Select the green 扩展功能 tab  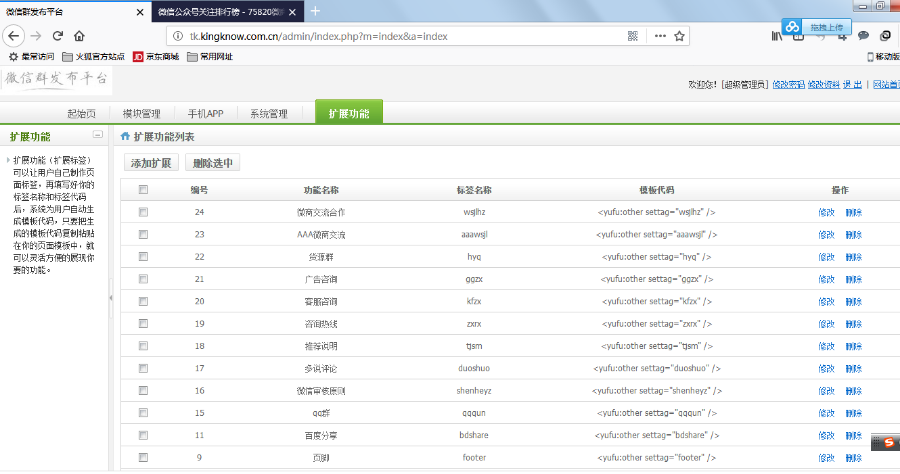click(x=349, y=112)
